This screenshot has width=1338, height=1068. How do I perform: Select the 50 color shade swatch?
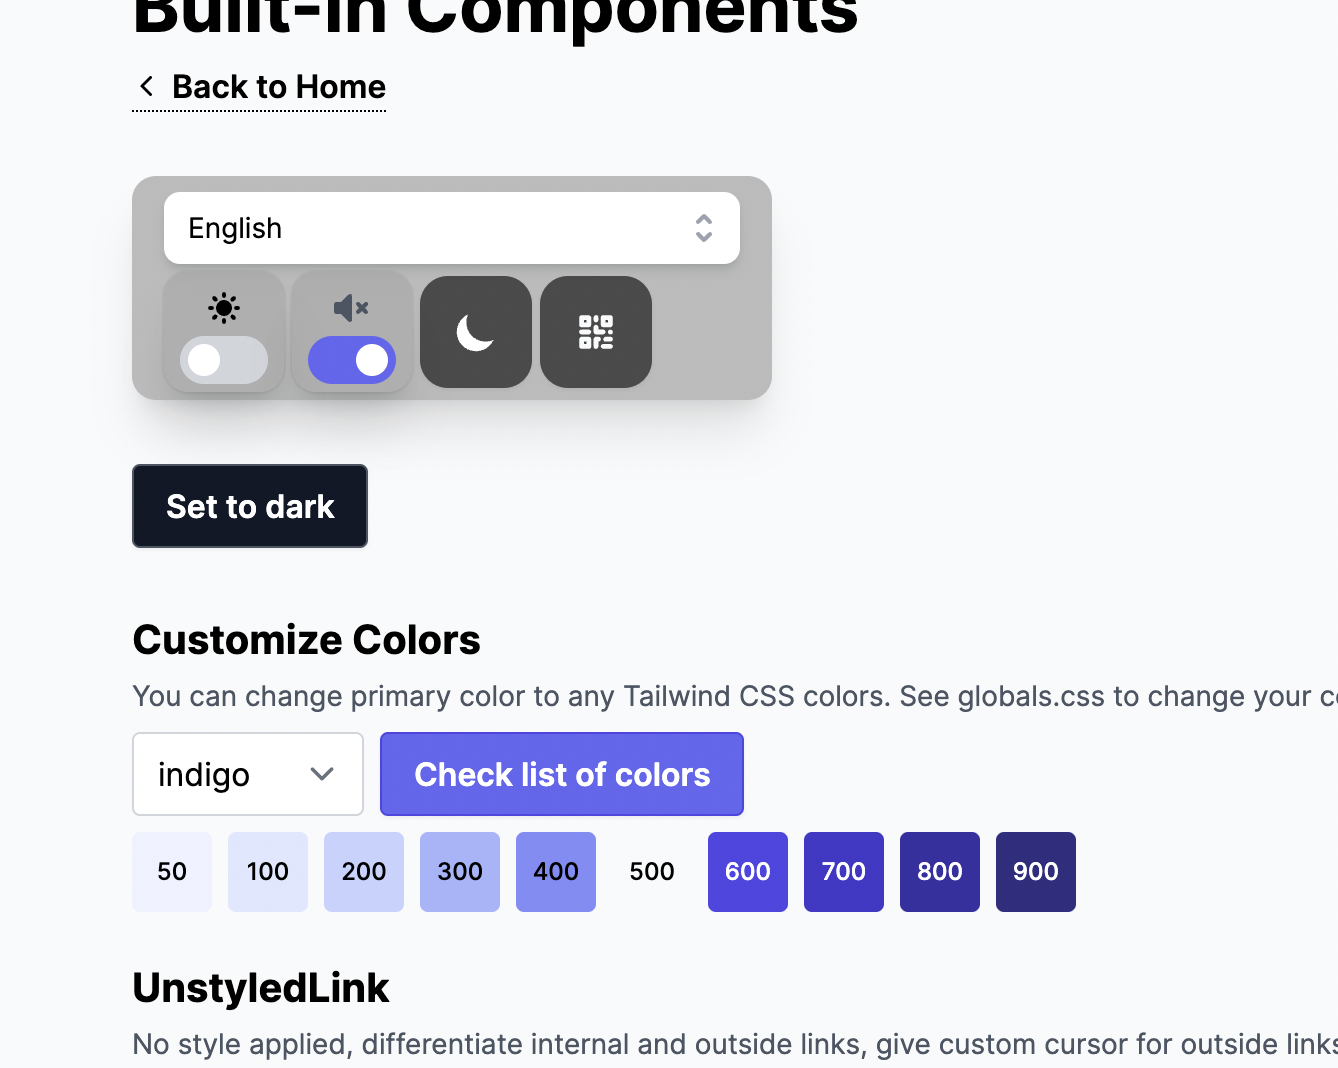[171, 871]
